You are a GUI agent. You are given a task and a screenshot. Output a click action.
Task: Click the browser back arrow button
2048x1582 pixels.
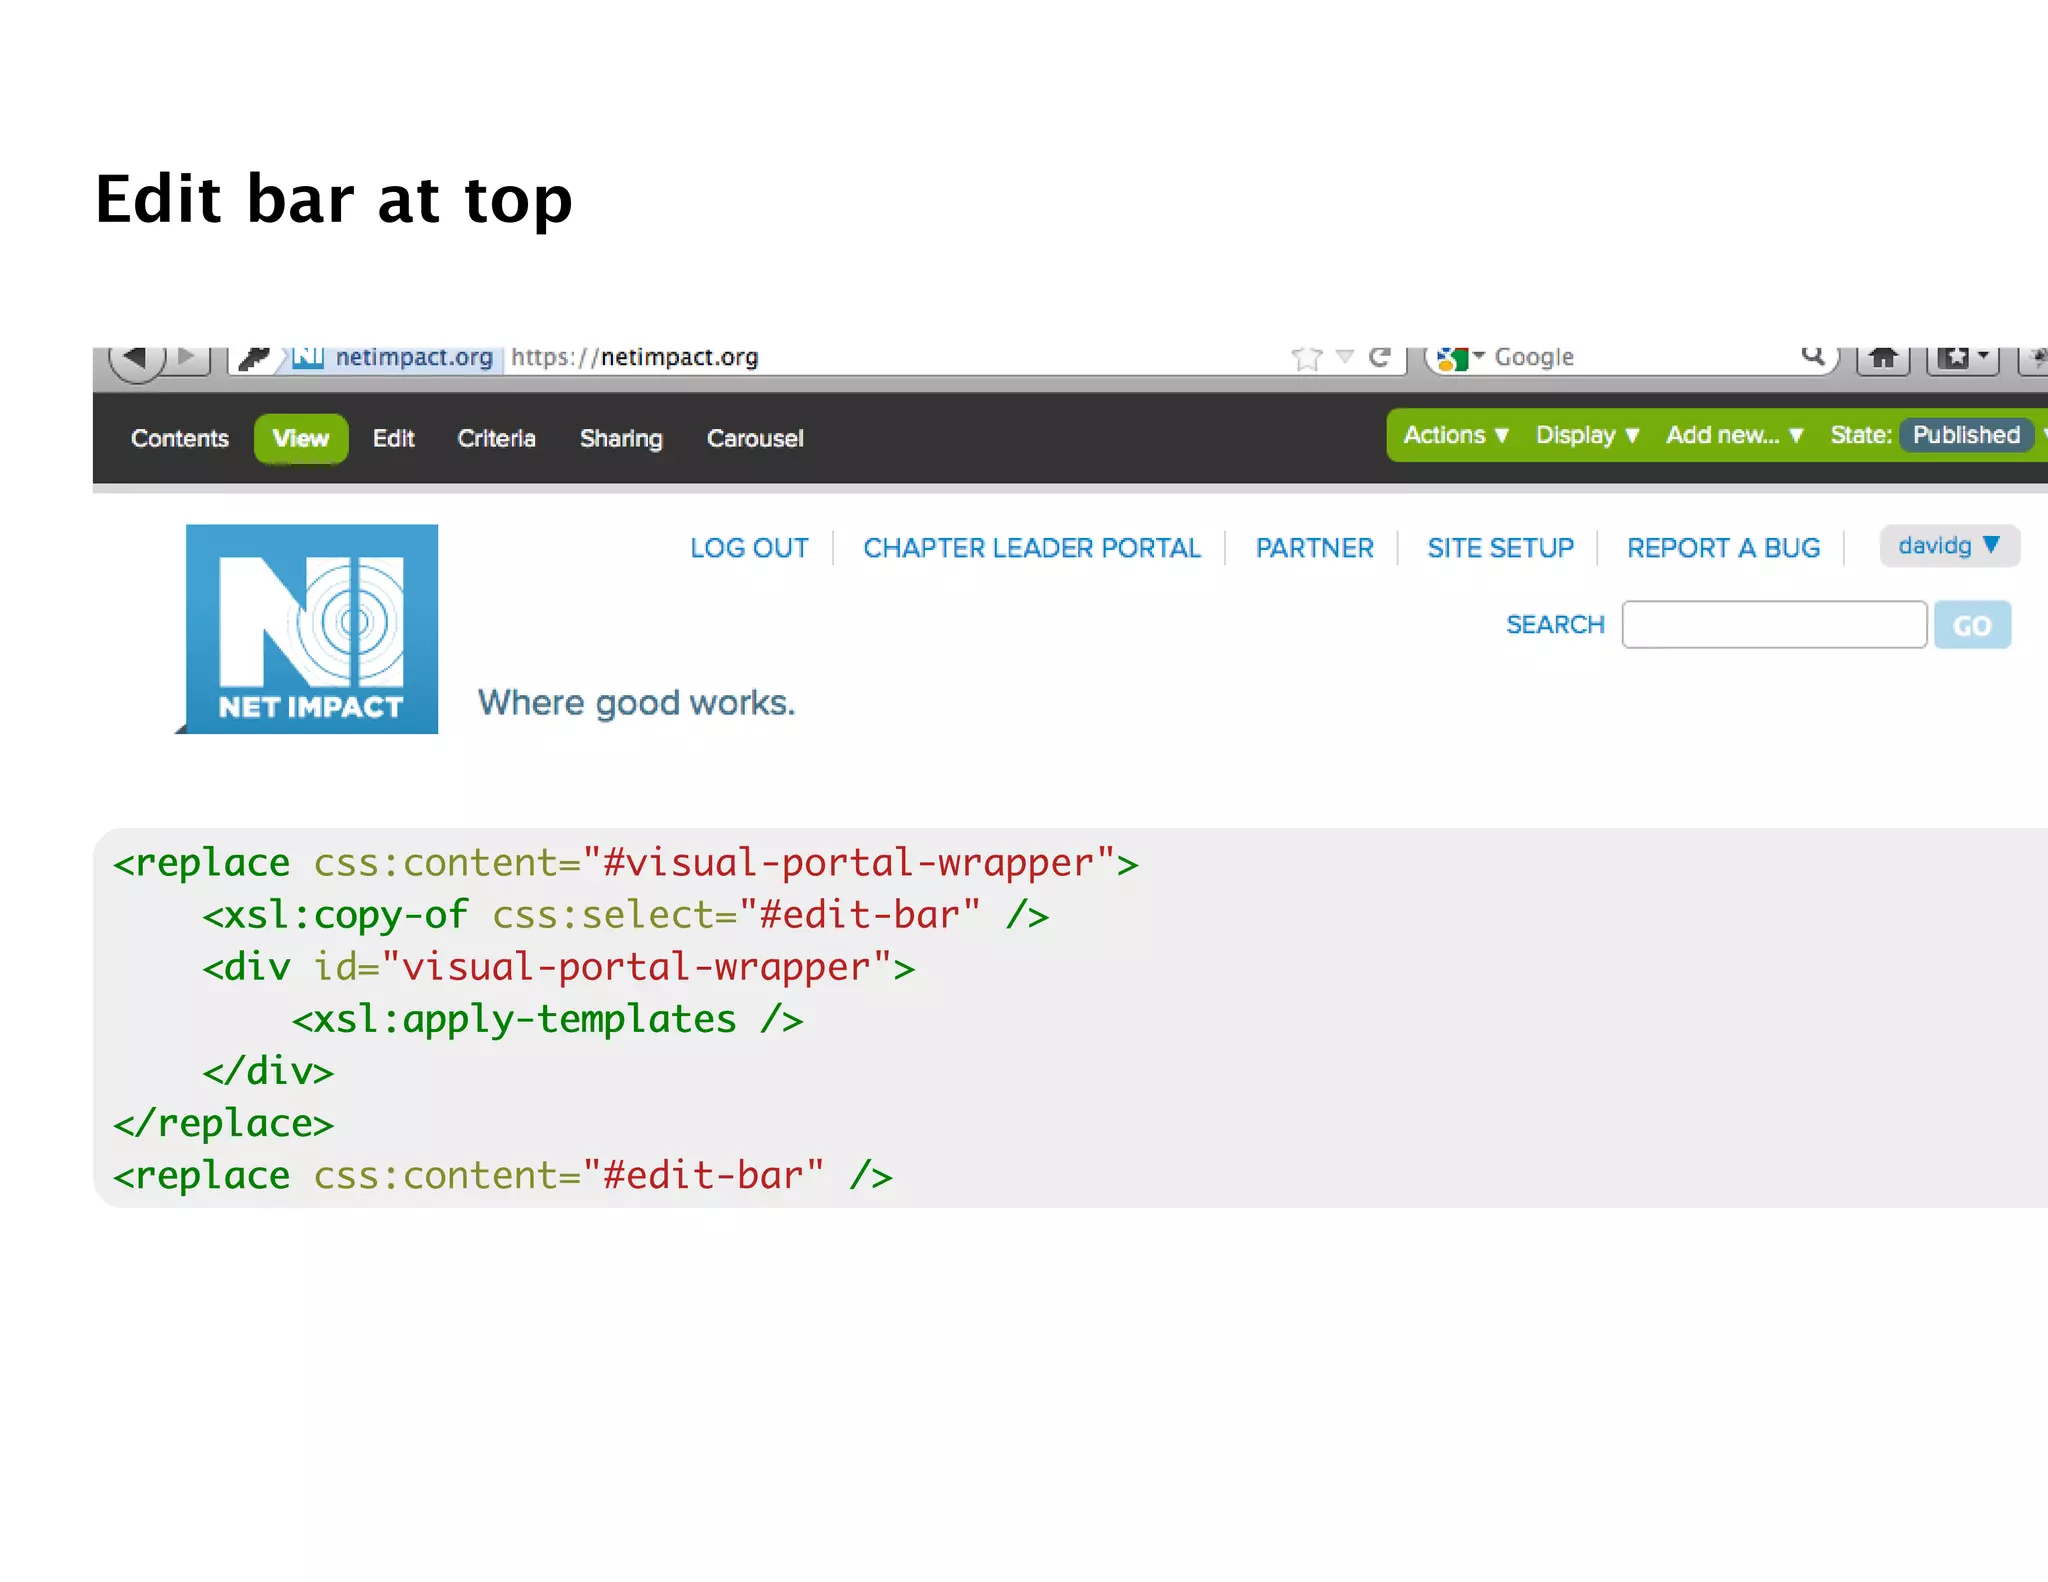(136, 358)
